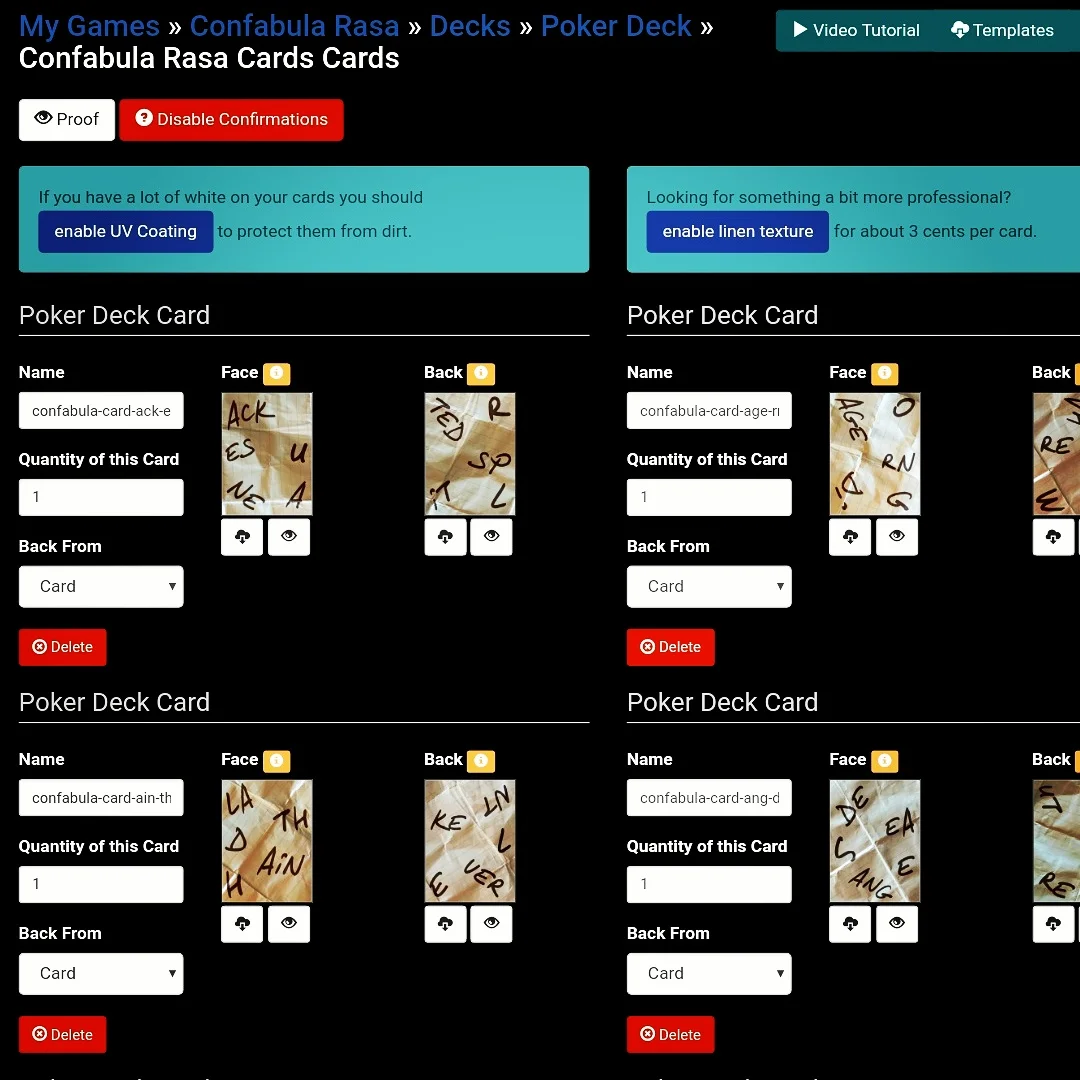Click Disable Confirmations button
Viewport: 1080px width, 1080px height.
point(231,120)
